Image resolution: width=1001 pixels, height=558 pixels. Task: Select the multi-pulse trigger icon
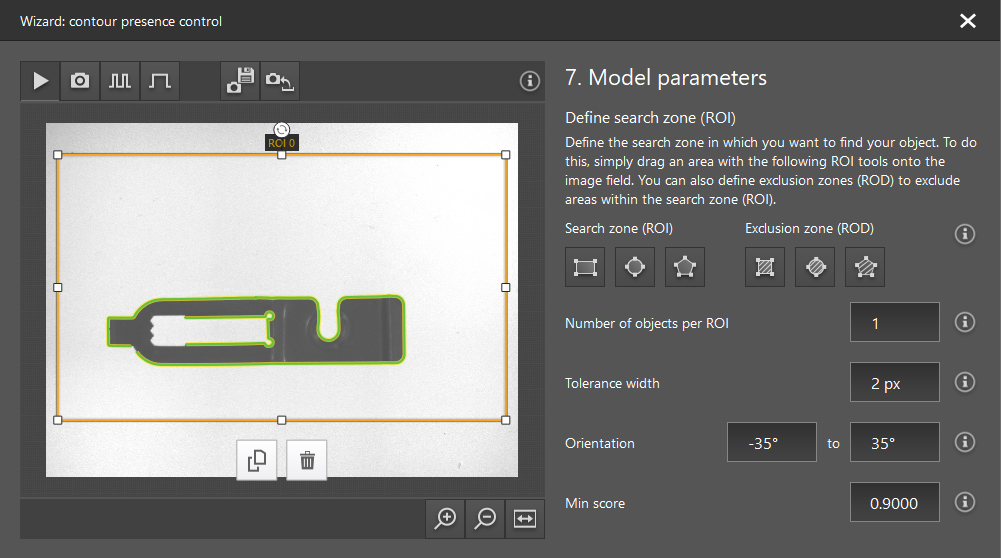(x=120, y=81)
